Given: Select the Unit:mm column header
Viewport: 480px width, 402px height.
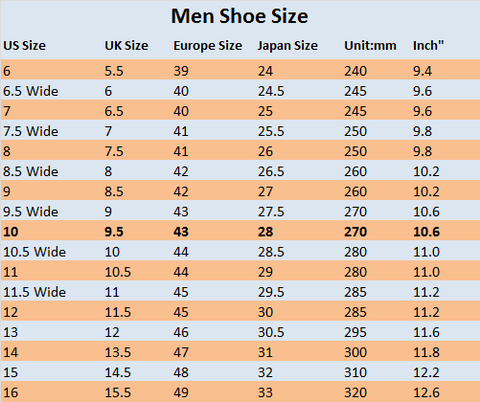Looking at the screenshot, I should coord(370,46).
